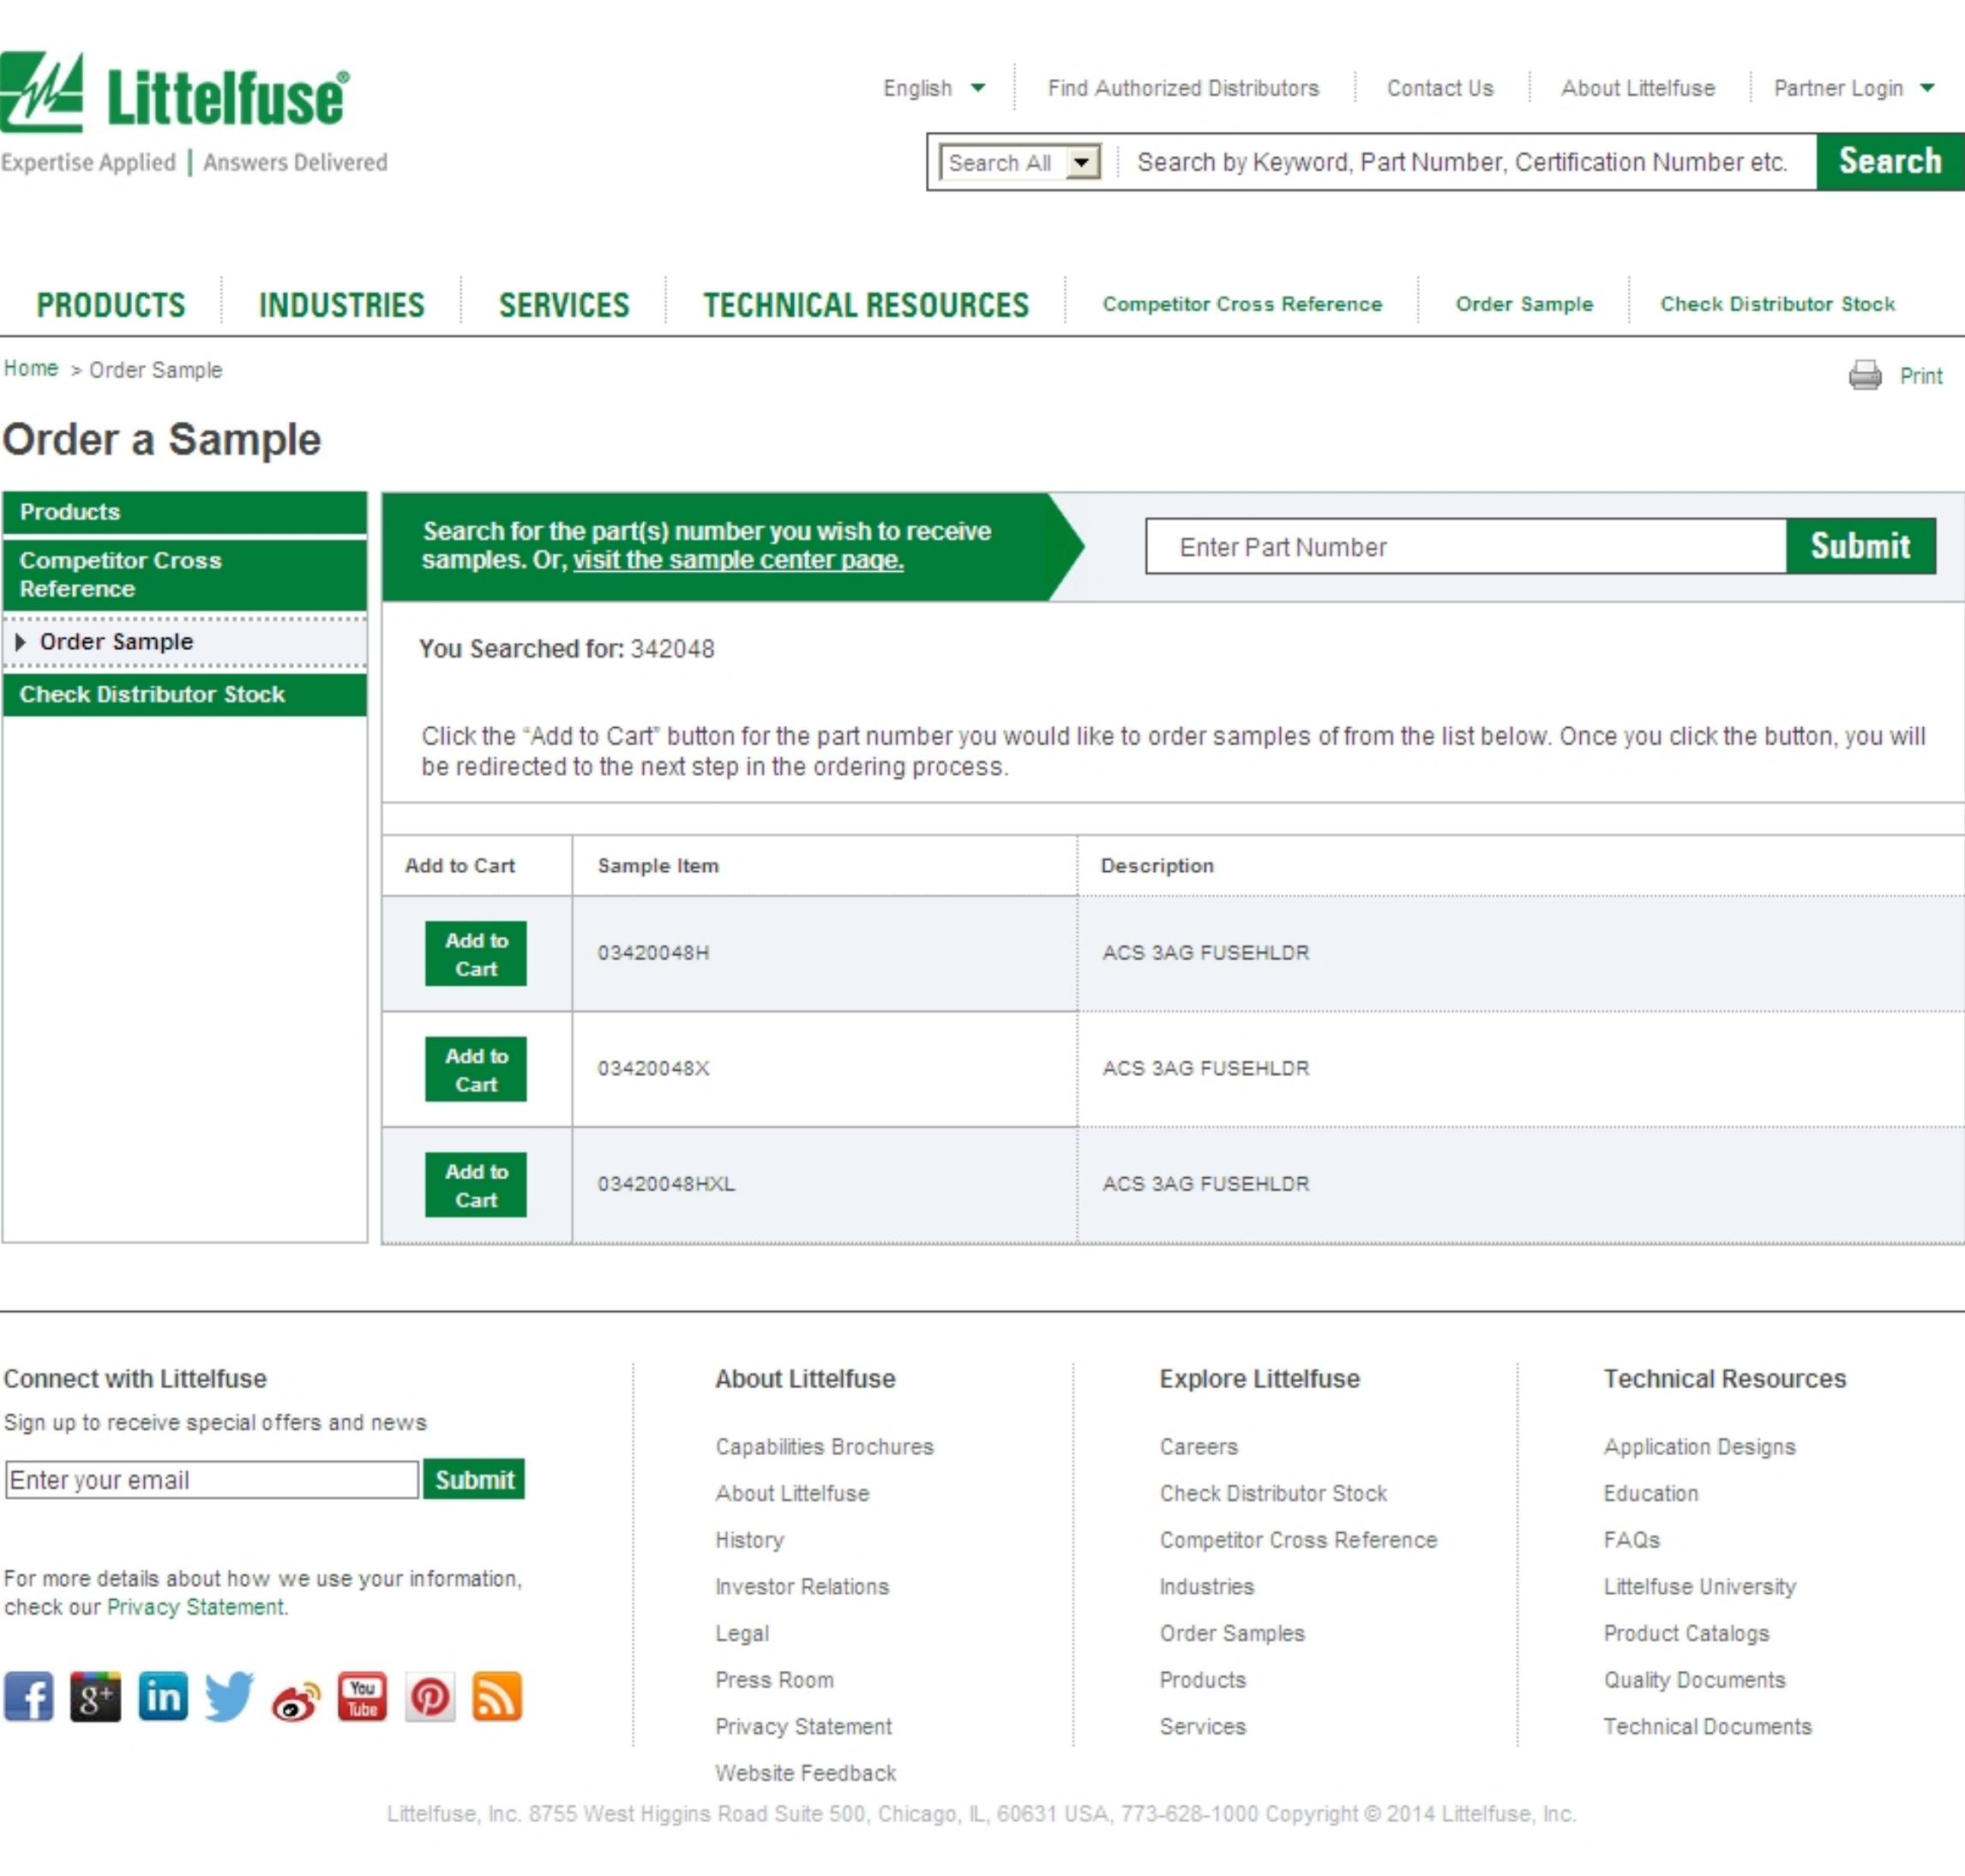This screenshot has width=1965, height=1876.
Task: Expand the Order Sample sidebar arrow
Action: pos(20,642)
